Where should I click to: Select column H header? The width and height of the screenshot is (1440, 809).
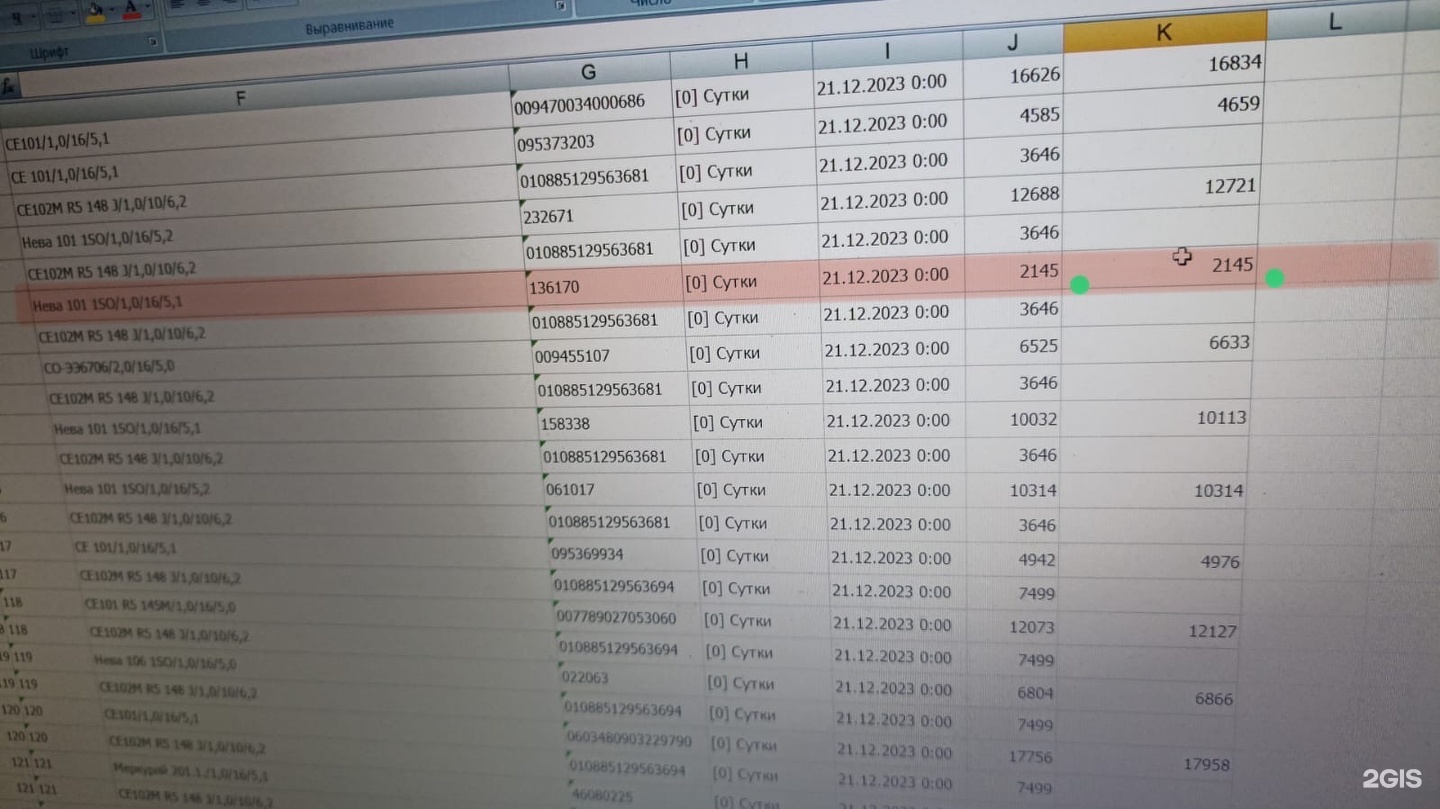point(741,61)
